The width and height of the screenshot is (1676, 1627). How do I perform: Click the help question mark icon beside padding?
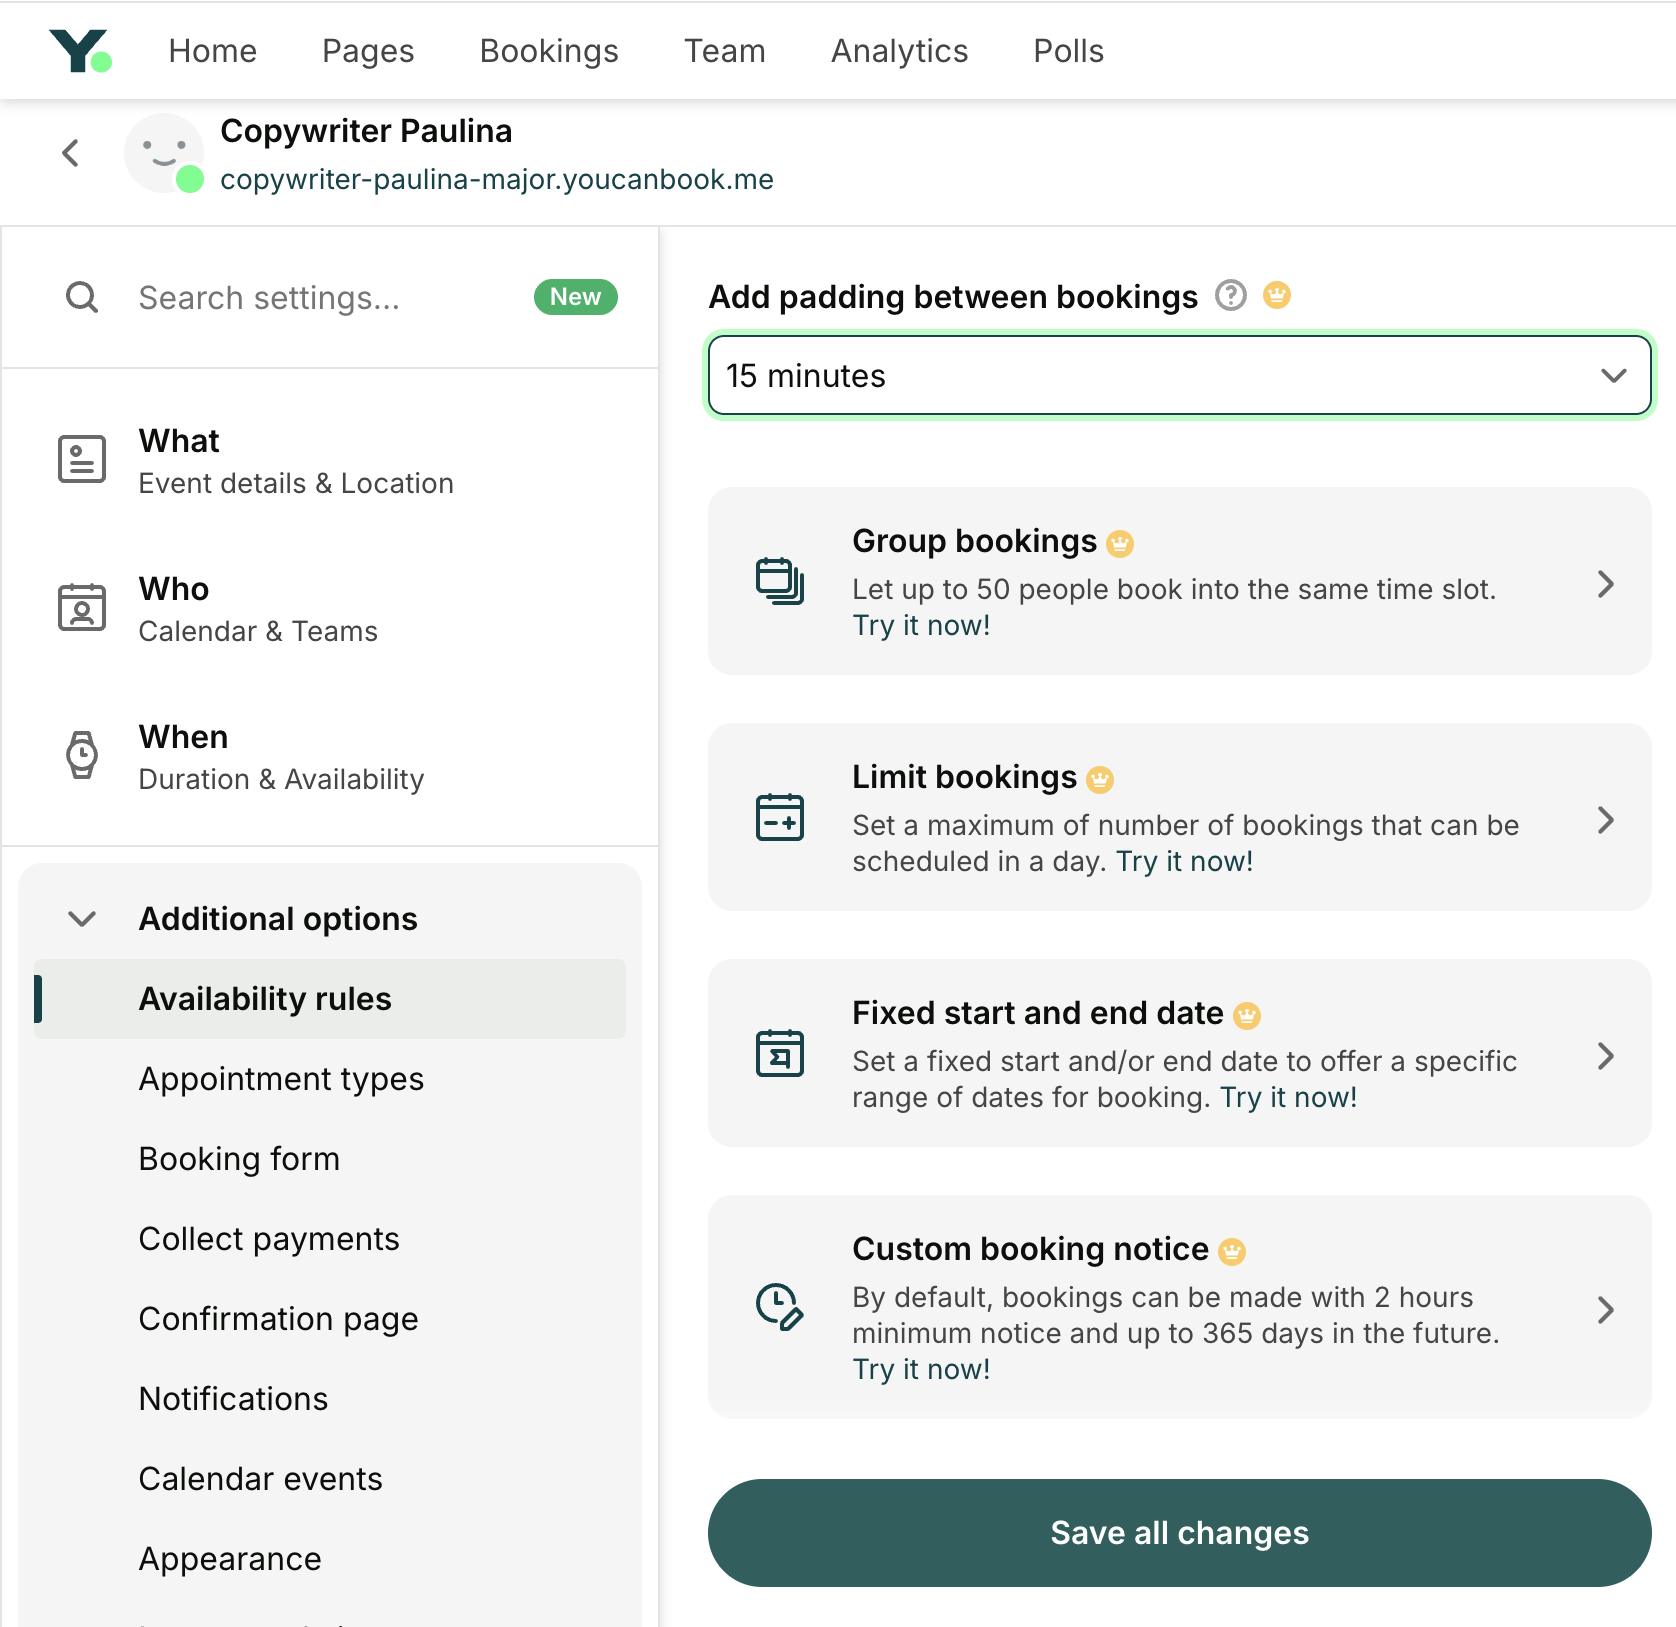point(1230,296)
